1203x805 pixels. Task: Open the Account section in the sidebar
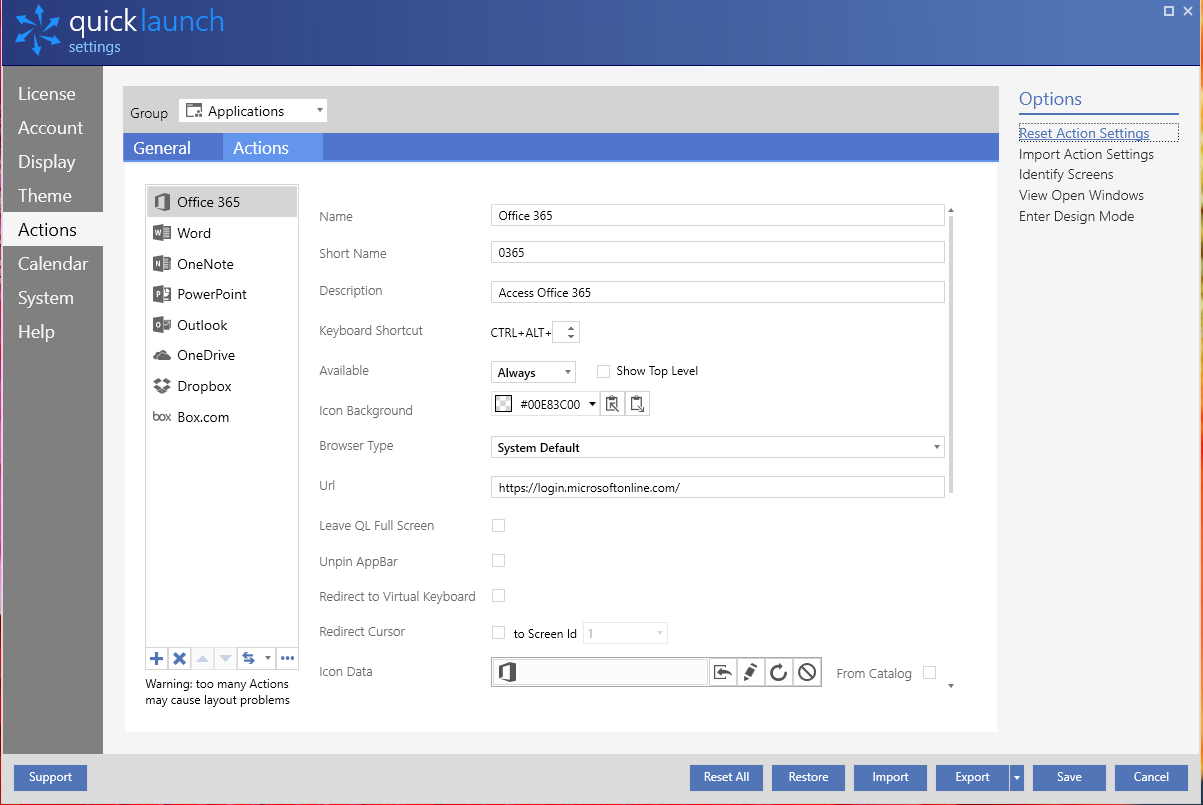[x=52, y=128]
